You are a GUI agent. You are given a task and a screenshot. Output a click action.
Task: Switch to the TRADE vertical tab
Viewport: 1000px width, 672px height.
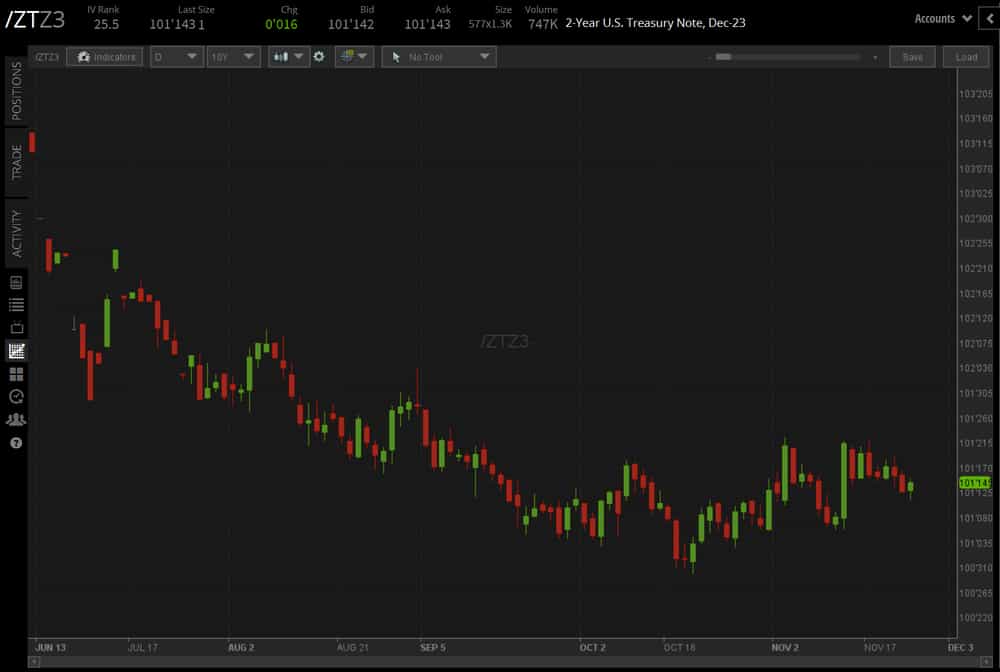pos(17,162)
